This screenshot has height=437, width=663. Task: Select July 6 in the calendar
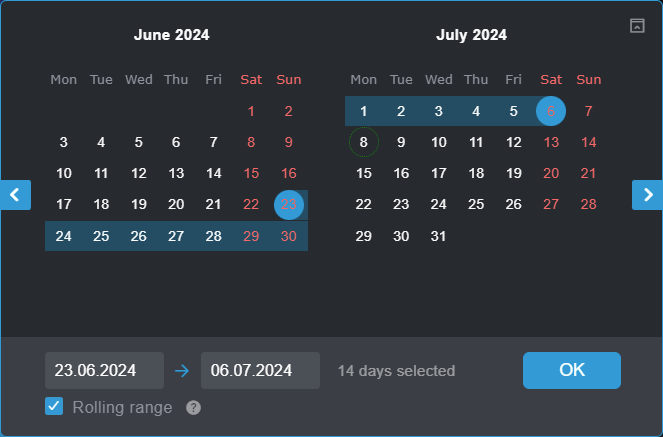(551, 111)
